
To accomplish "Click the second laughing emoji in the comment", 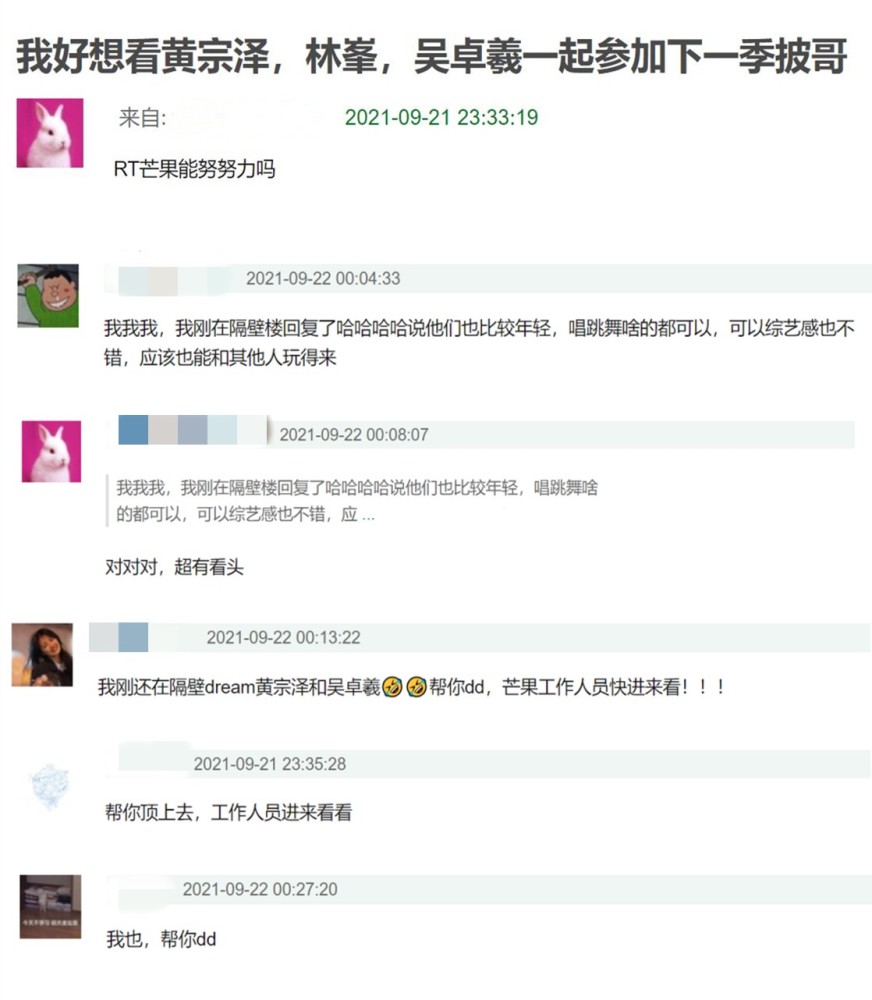I will [417, 687].
